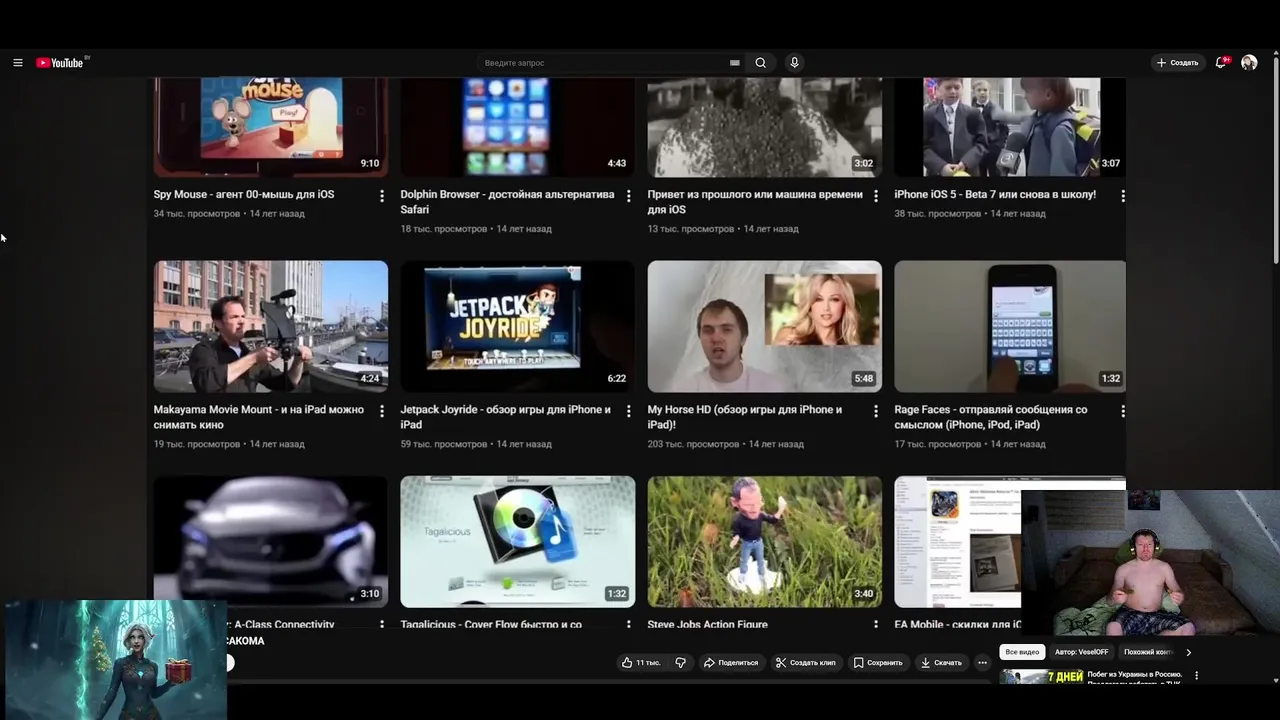This screenshot has width=1280, height=720.
Task: Like the video (11 тыс.)
Action: pyautogui.click(x=641, y=662)
